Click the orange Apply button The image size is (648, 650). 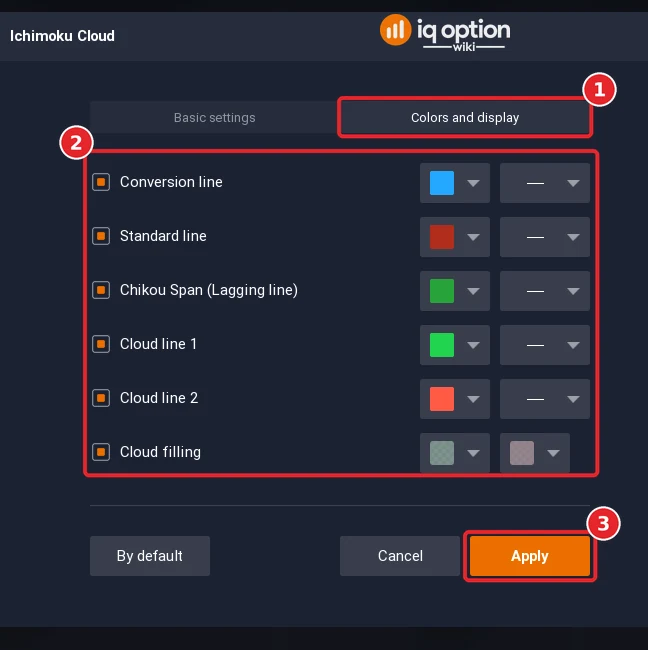(529, 556)
